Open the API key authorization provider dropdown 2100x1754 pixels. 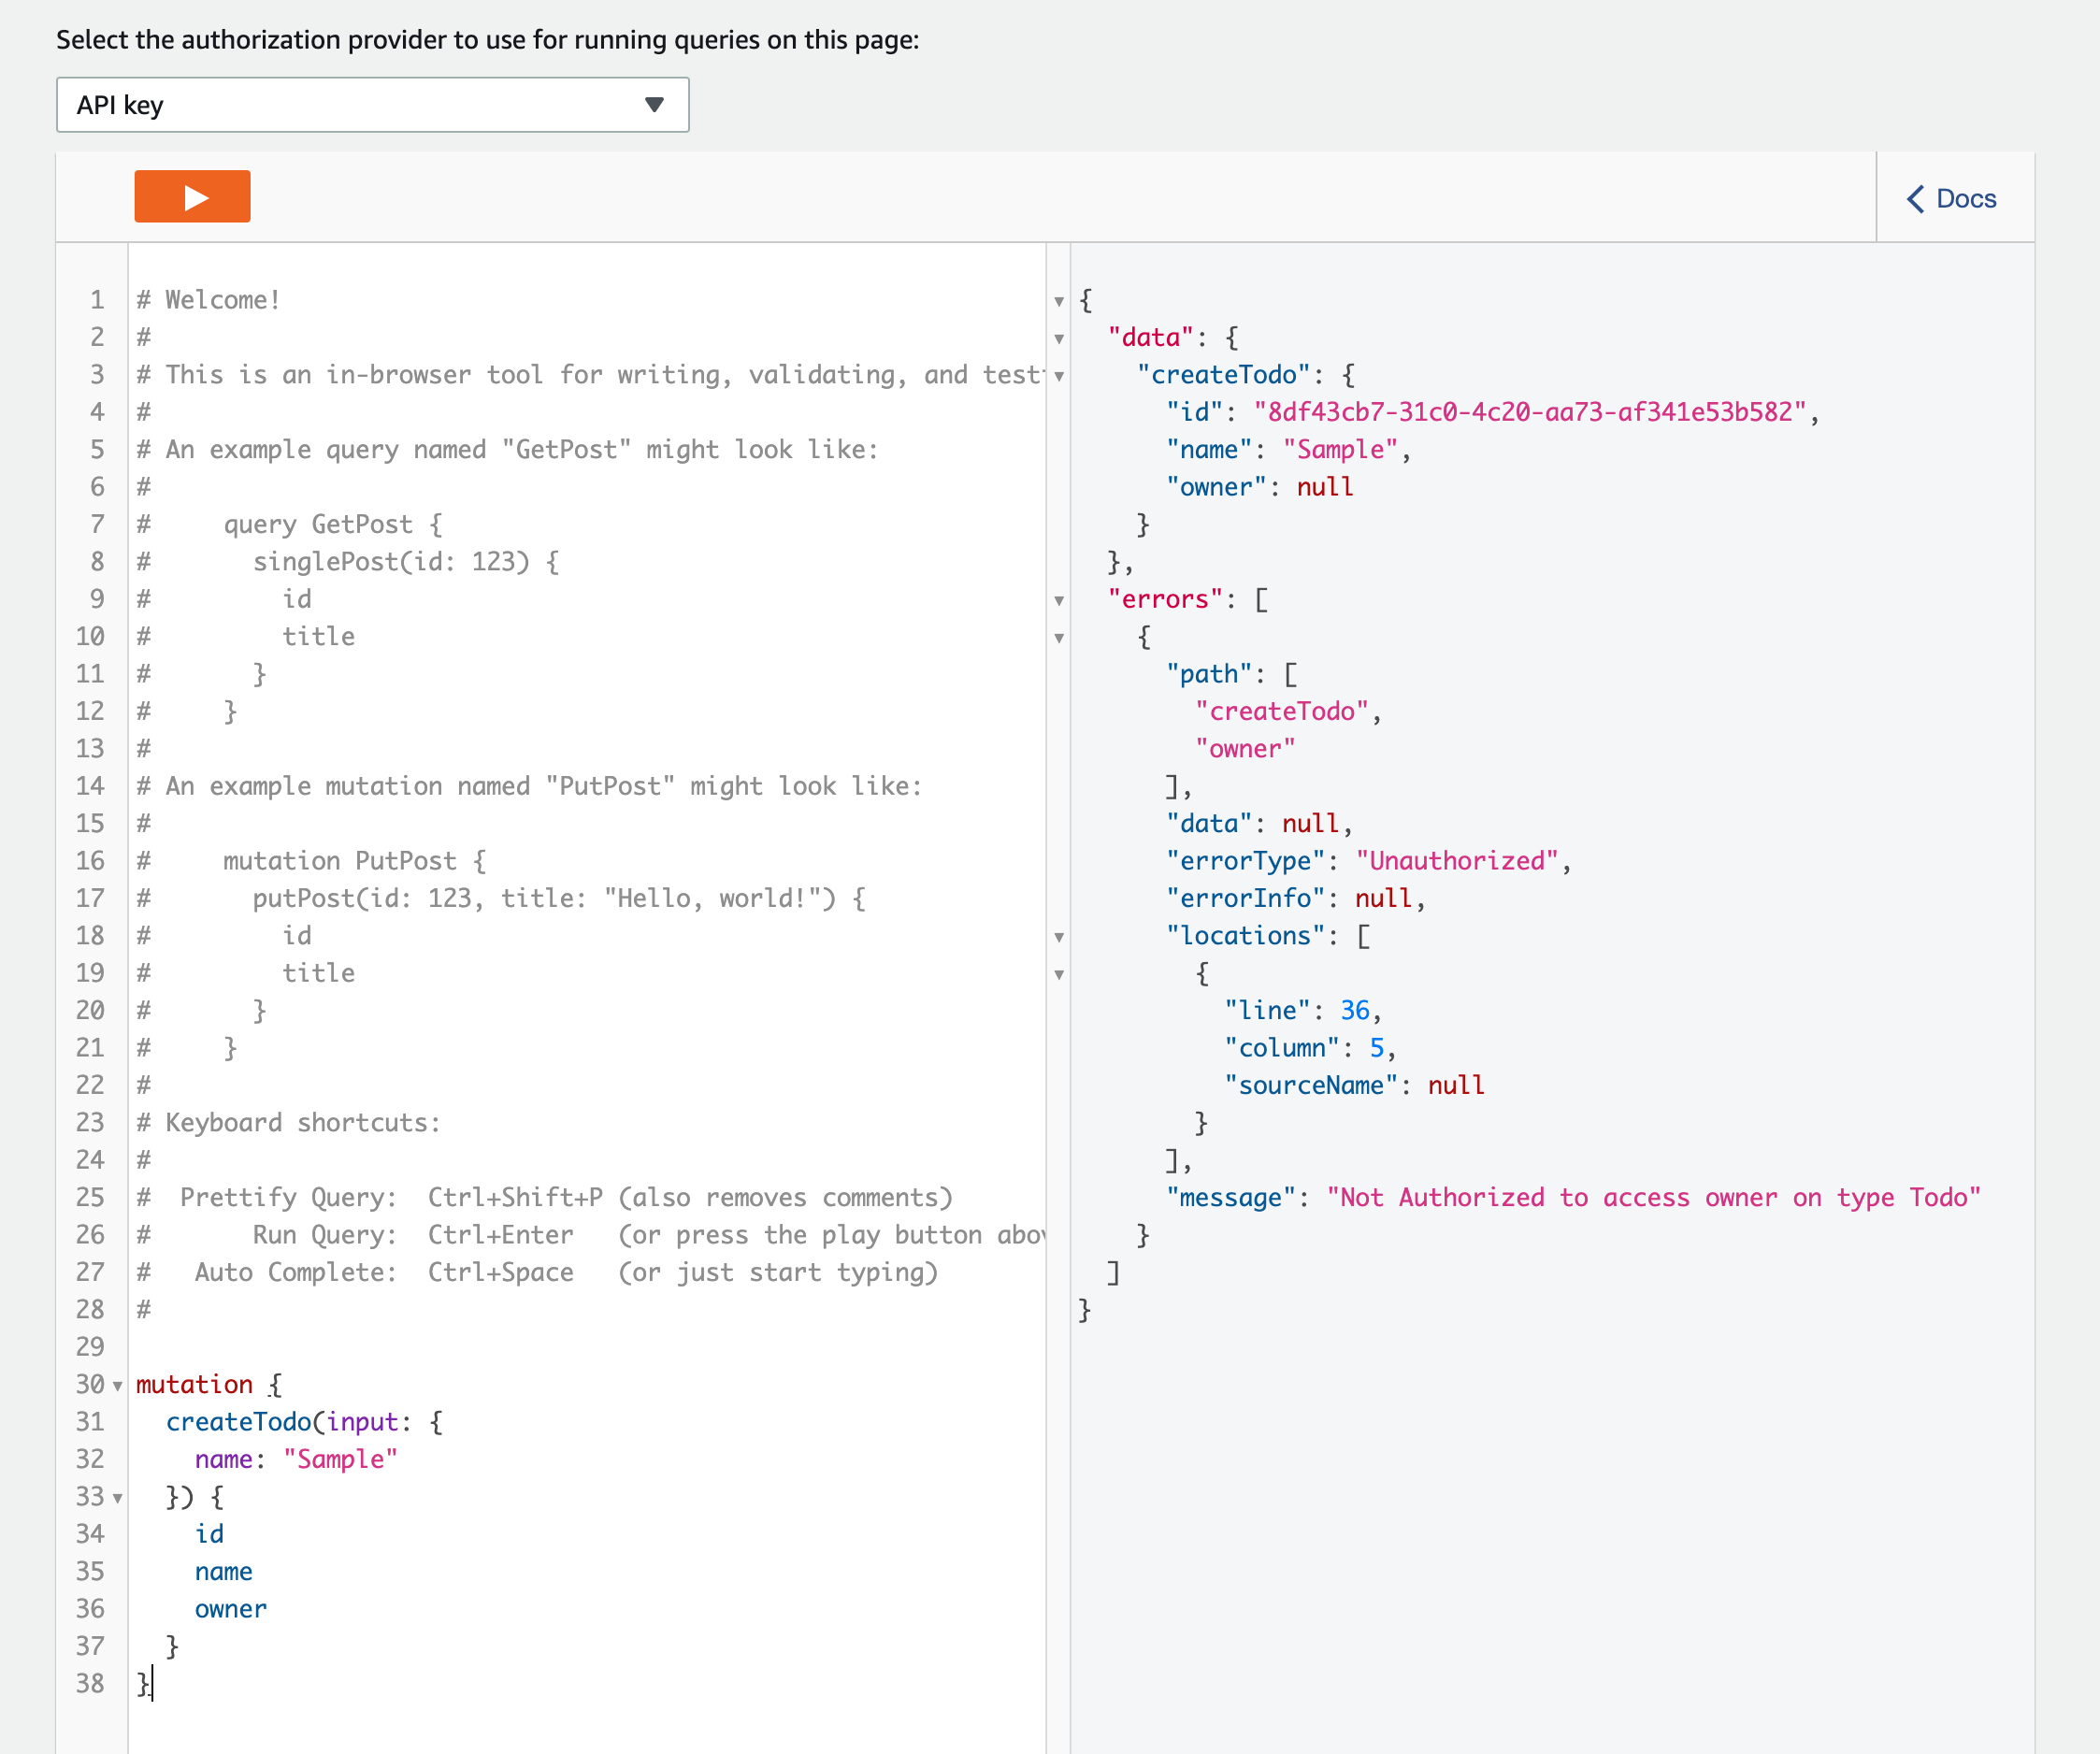(372, 105)
